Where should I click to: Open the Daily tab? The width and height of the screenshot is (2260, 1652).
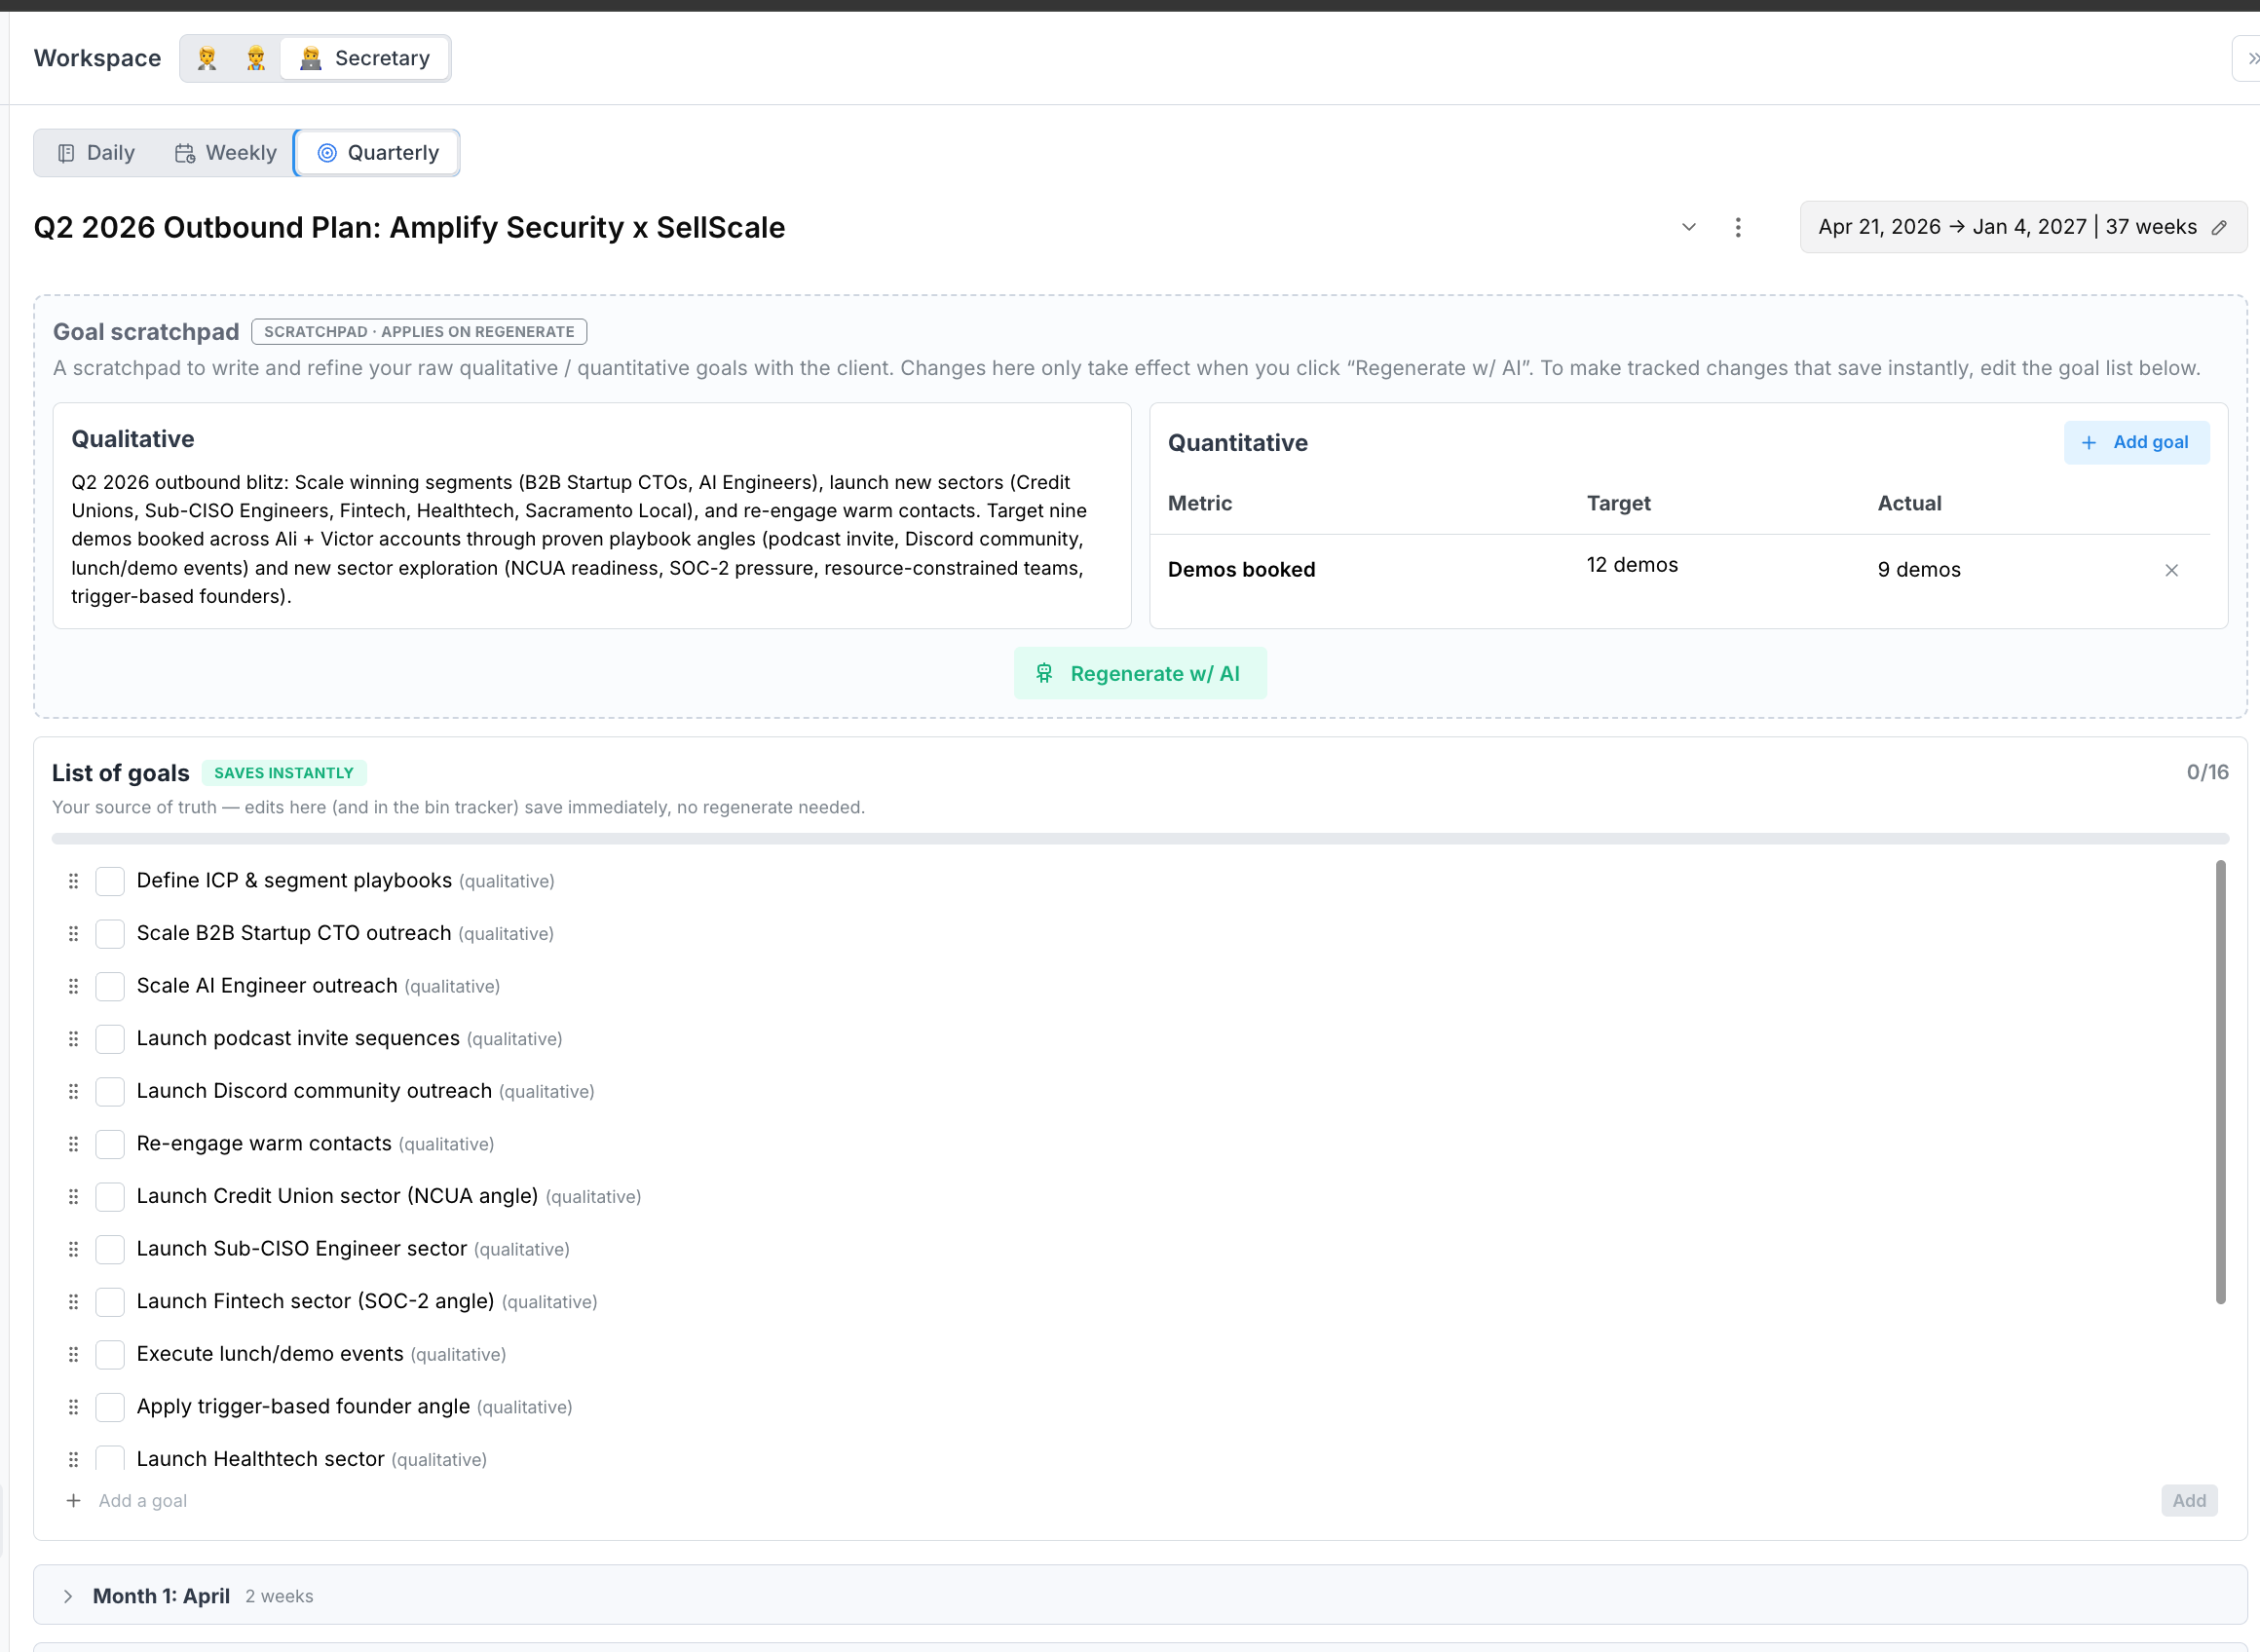point(97,153)
